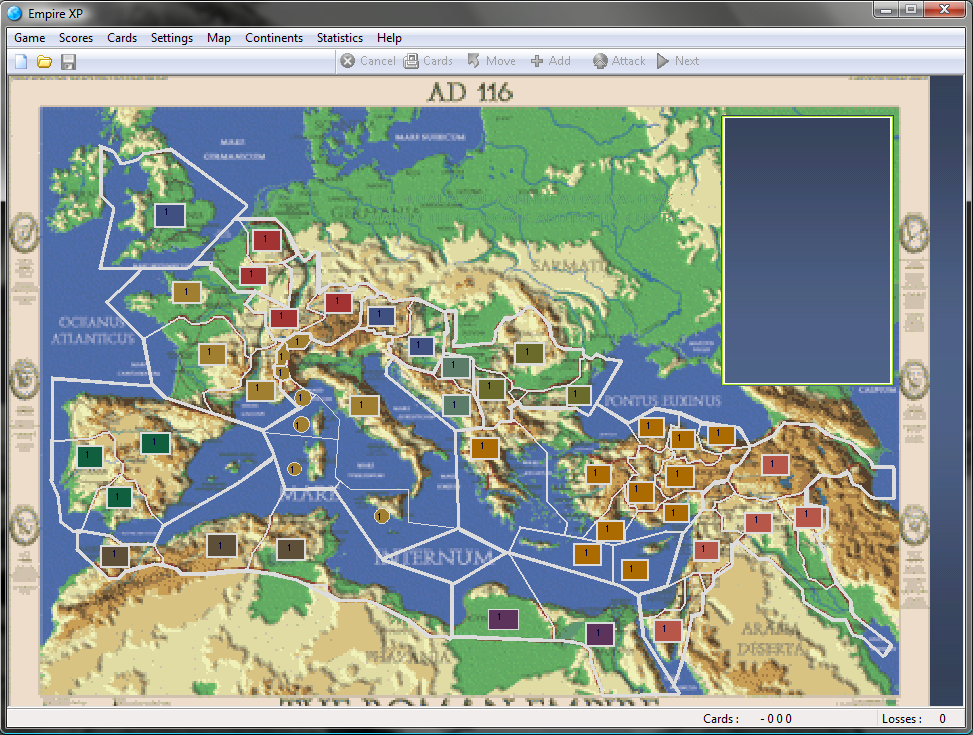Click the New game icon in the toolbar
The image size is (973, 735).
21,61
